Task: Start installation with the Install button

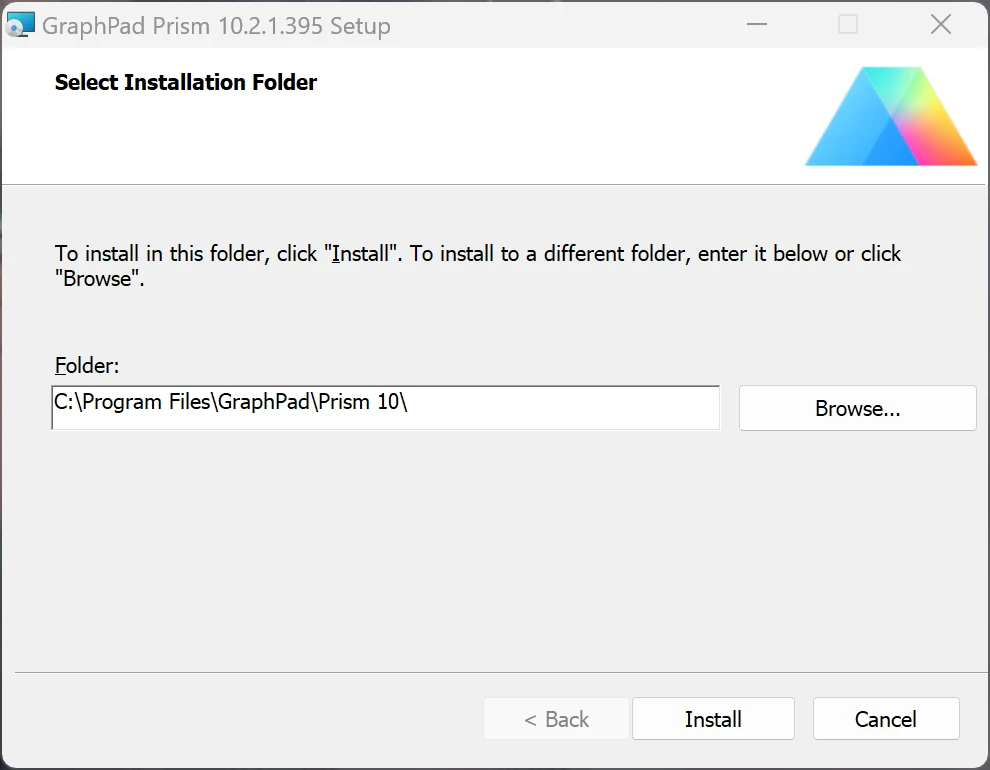Action: point(713,719)
